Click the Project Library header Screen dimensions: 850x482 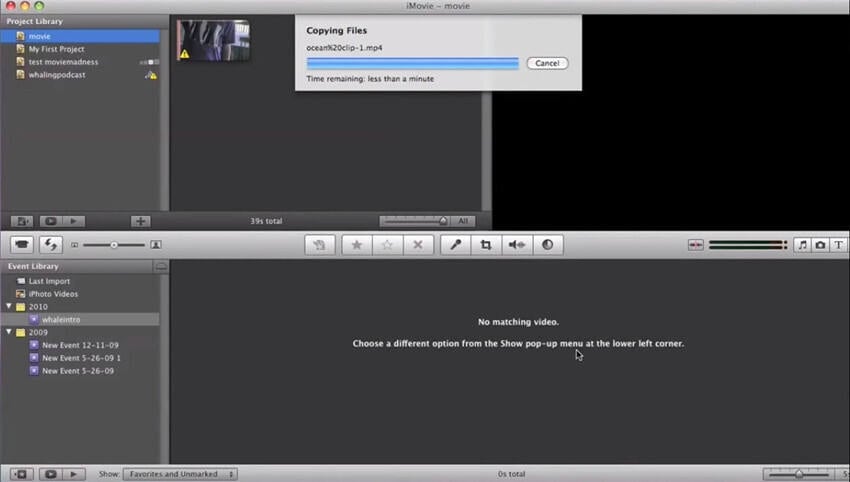(x=35, y=21)
